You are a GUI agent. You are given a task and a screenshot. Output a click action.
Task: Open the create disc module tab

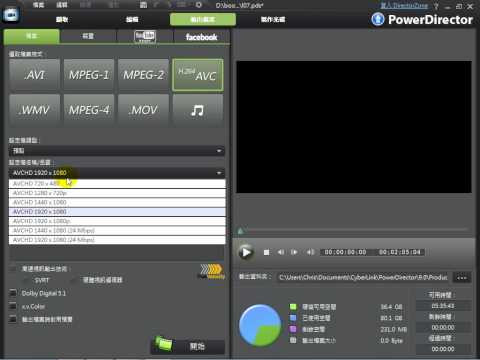[273, 19]
